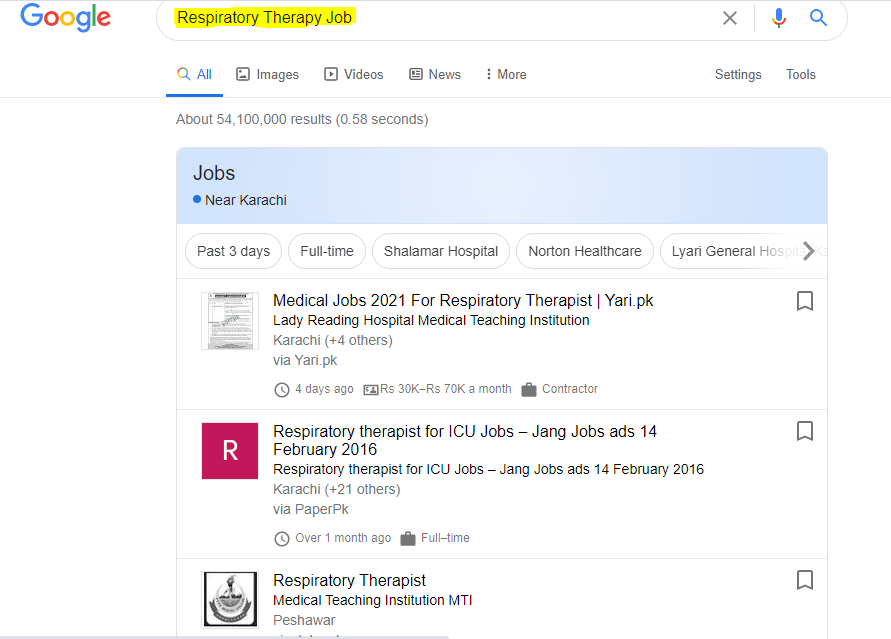Open Respiratory therapist for ICU Jobs listing
Screen dimensions: 891x639
tap(465, 440)
